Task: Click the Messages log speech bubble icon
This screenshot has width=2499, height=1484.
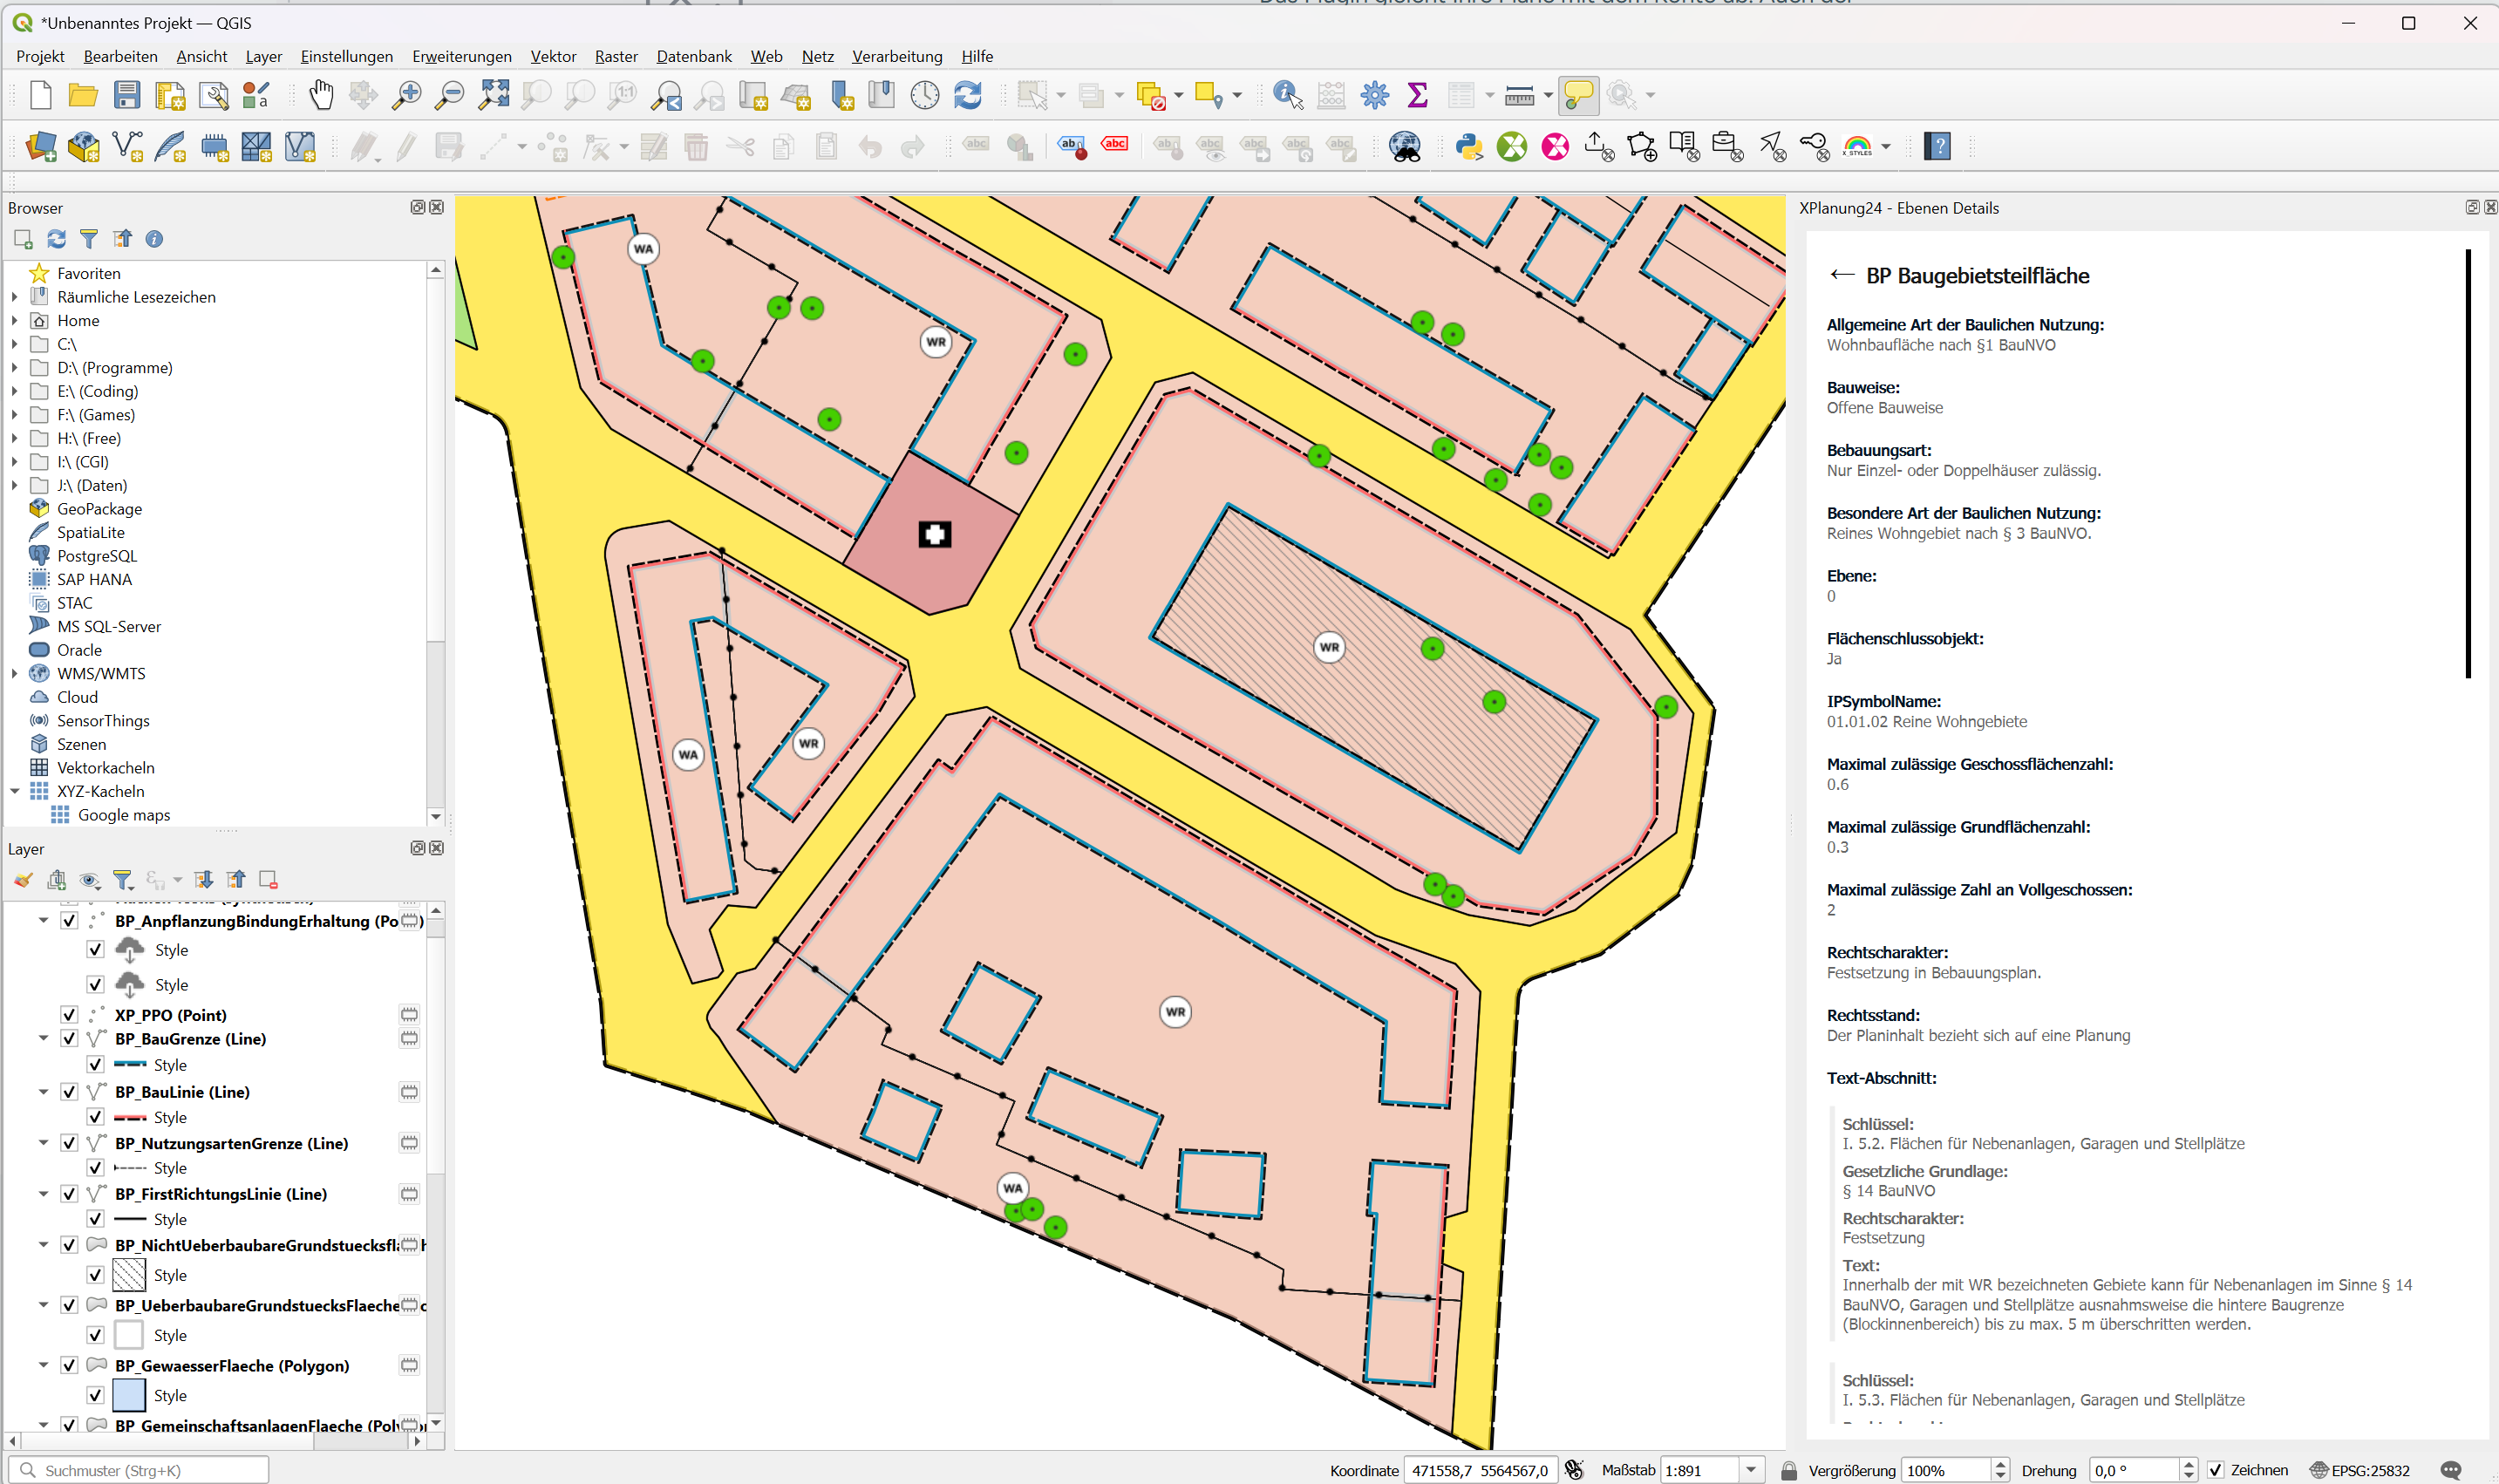Action: pyautogui.click(x=2451, y=1470)
